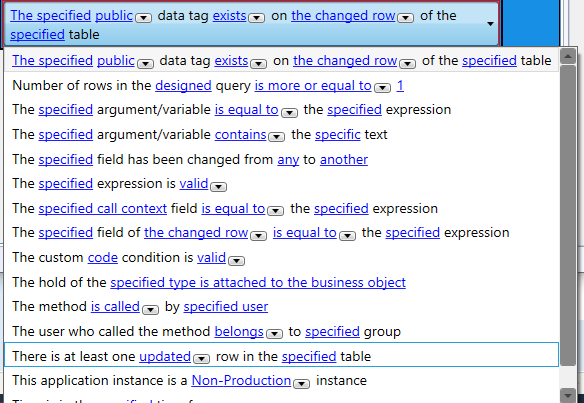Select 'There is at least one updated row' condition
This screenshot has height=403, width=584.
coord(281,355)
